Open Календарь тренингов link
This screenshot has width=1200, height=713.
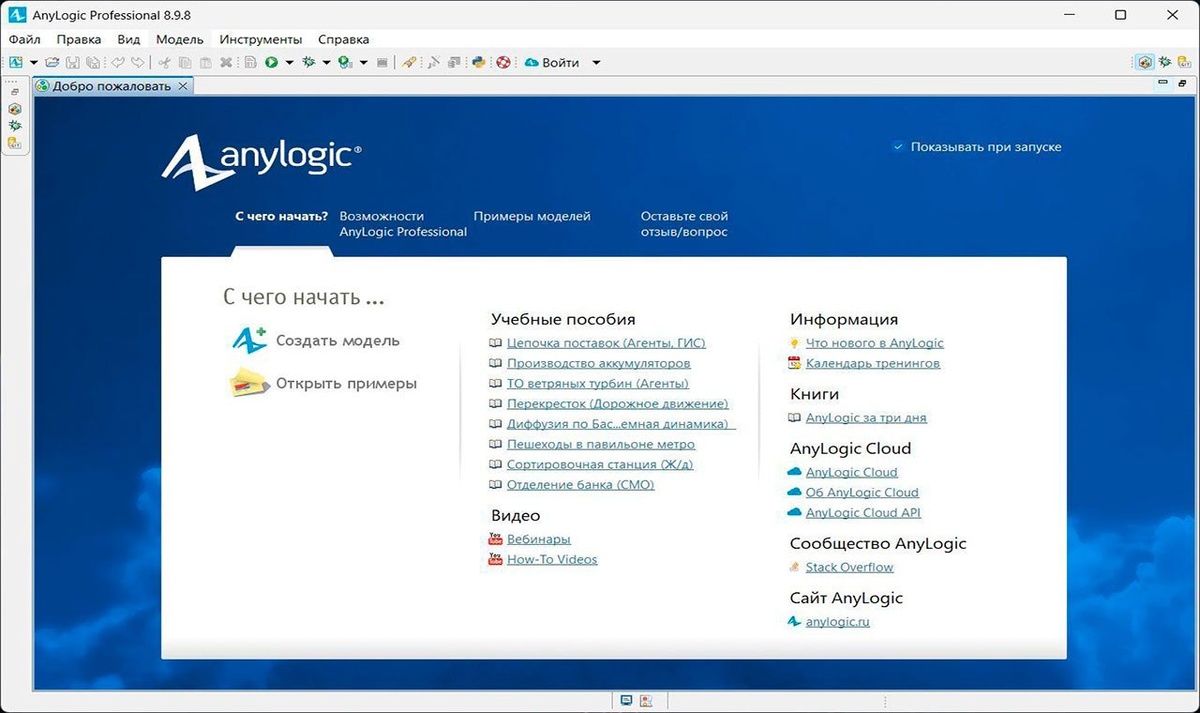point(872,363)
